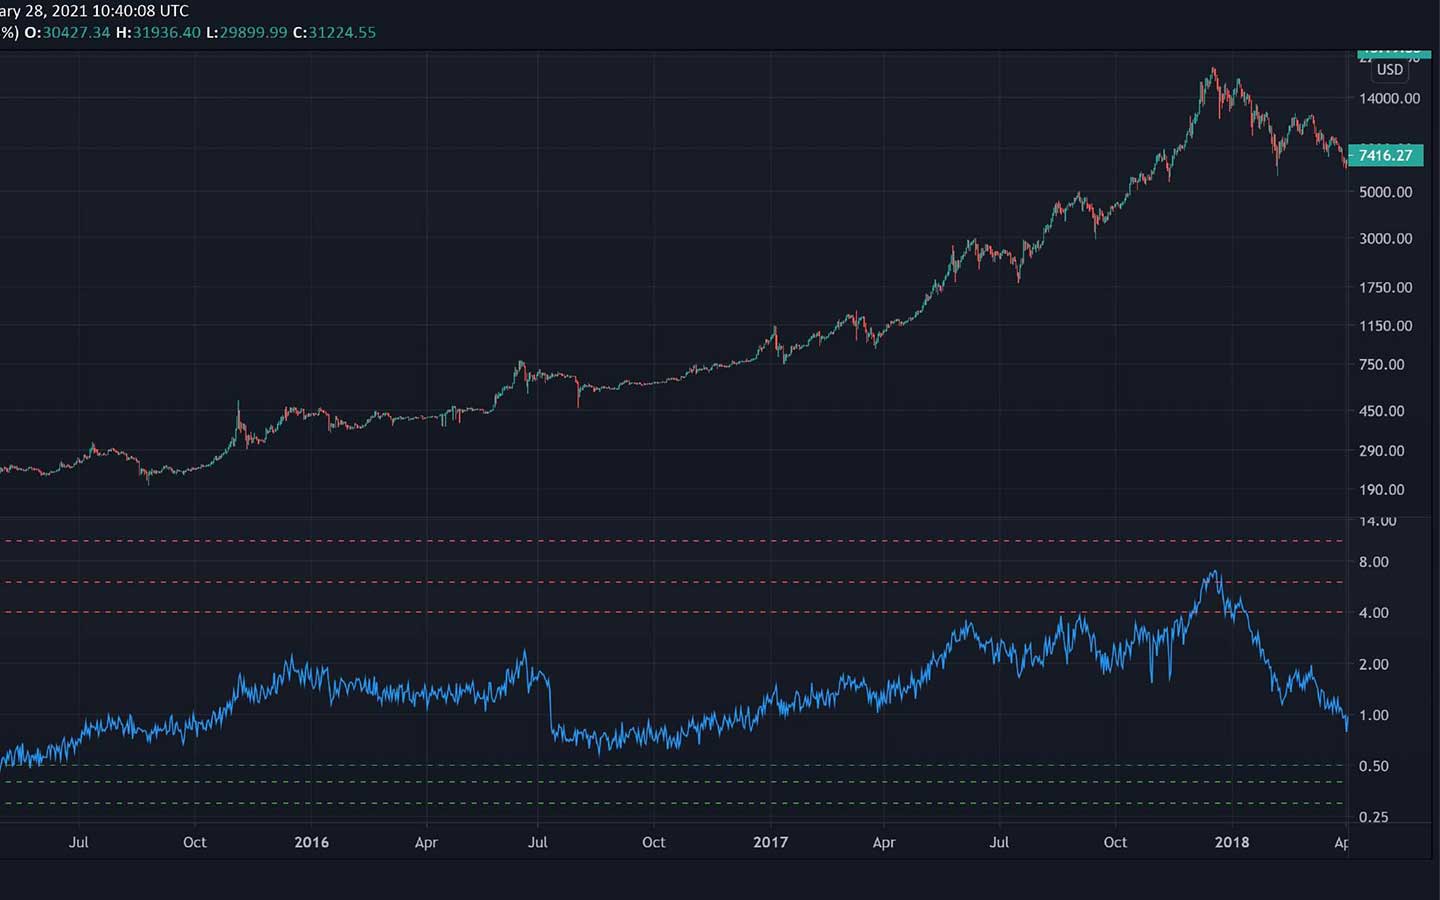The height and width of the screenshot is (900, 1440).
Task: Select the 2018 year marker on time axis
Action: pos(1231,842)
